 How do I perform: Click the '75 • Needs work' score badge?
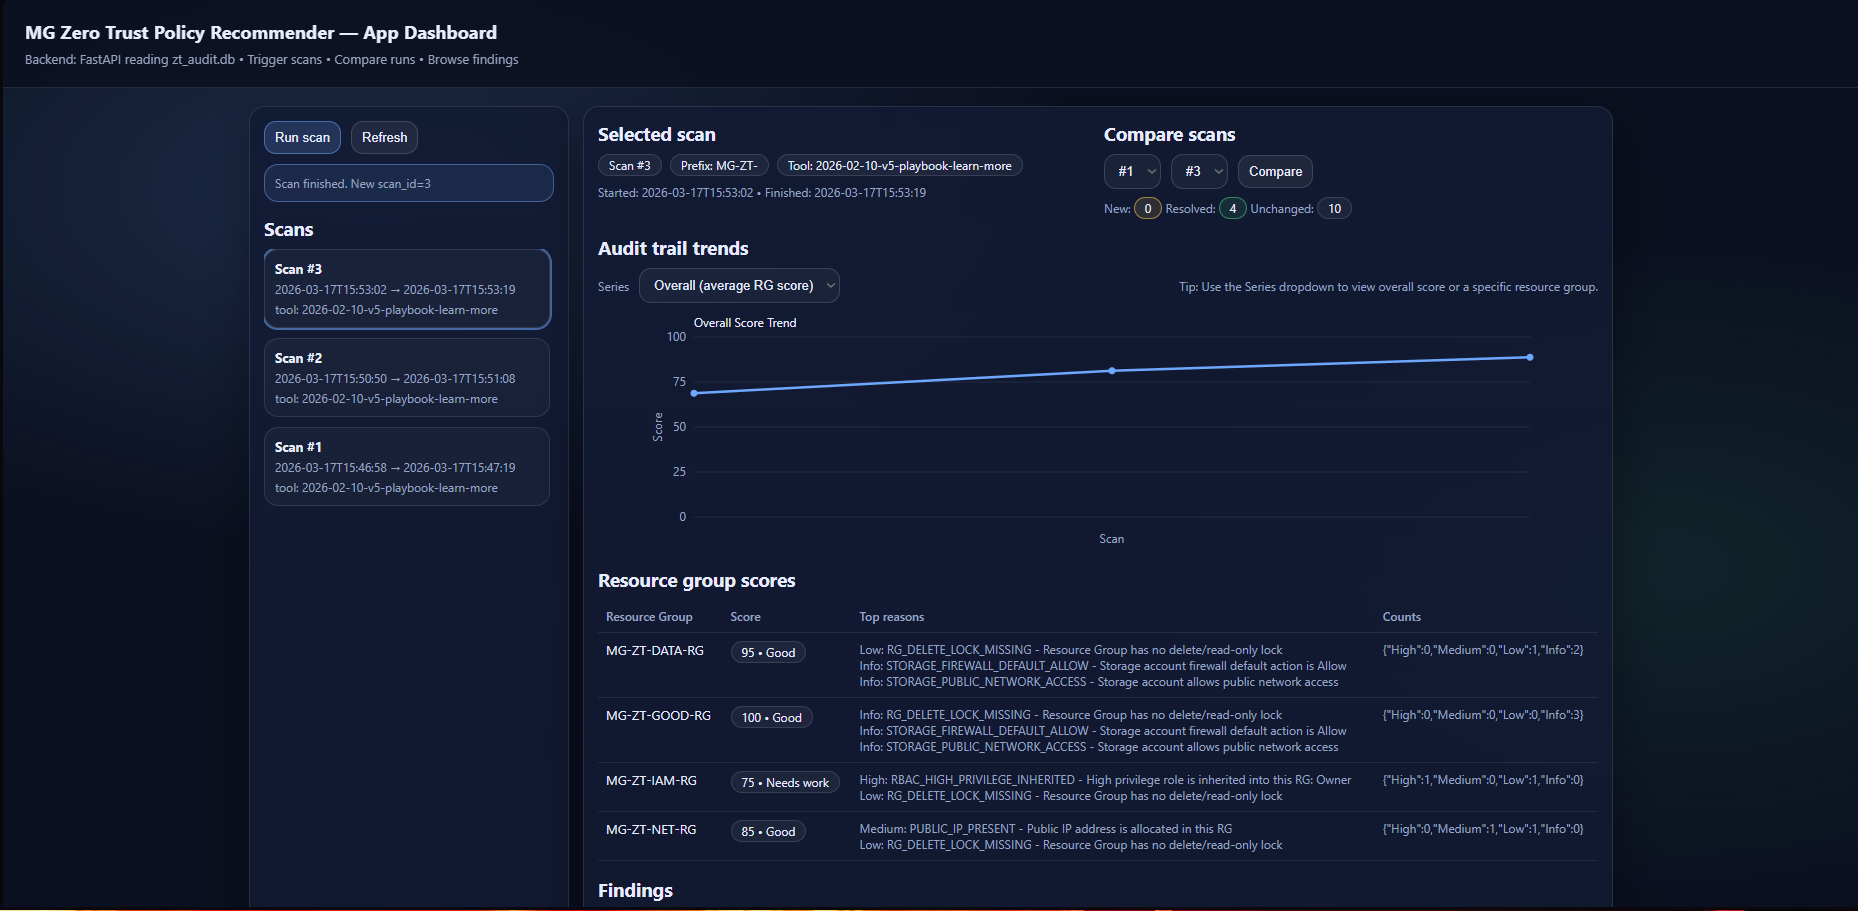[x=785, y=783]
